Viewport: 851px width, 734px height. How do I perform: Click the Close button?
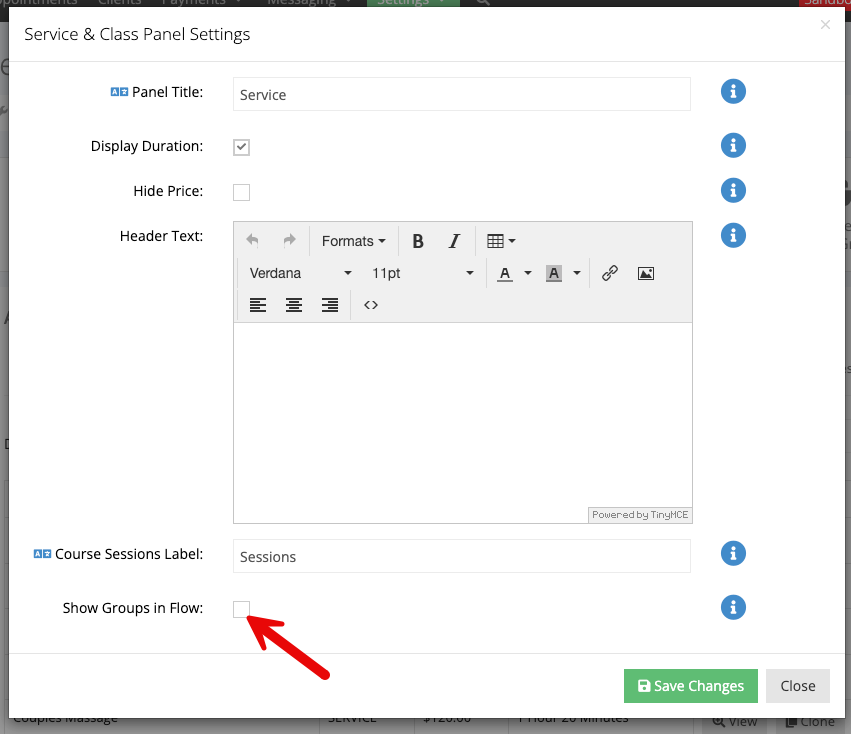[798, 686]
